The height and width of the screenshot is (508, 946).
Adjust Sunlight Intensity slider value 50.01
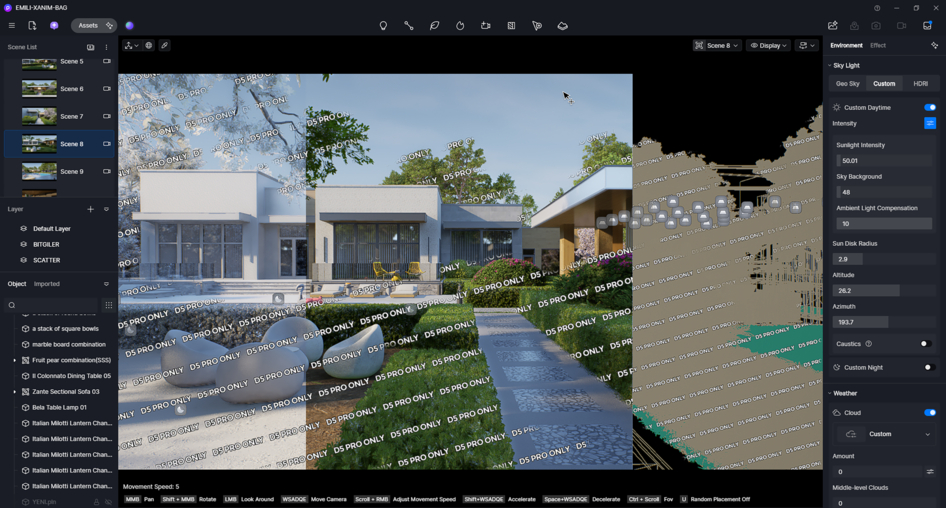884,160
